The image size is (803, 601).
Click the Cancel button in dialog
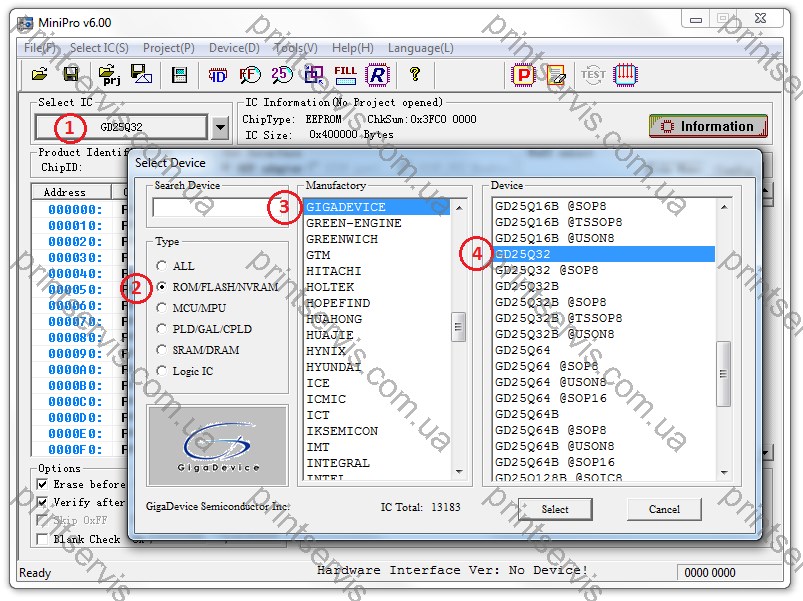[x=664, y=509]
